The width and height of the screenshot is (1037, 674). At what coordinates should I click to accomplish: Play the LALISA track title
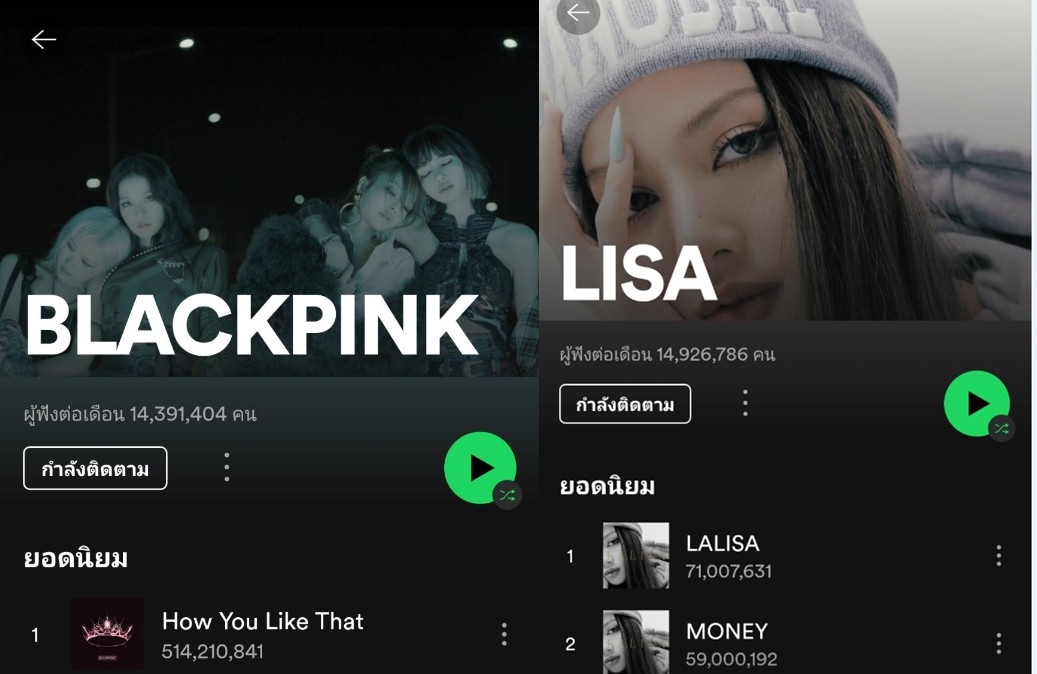click(722, 543)
